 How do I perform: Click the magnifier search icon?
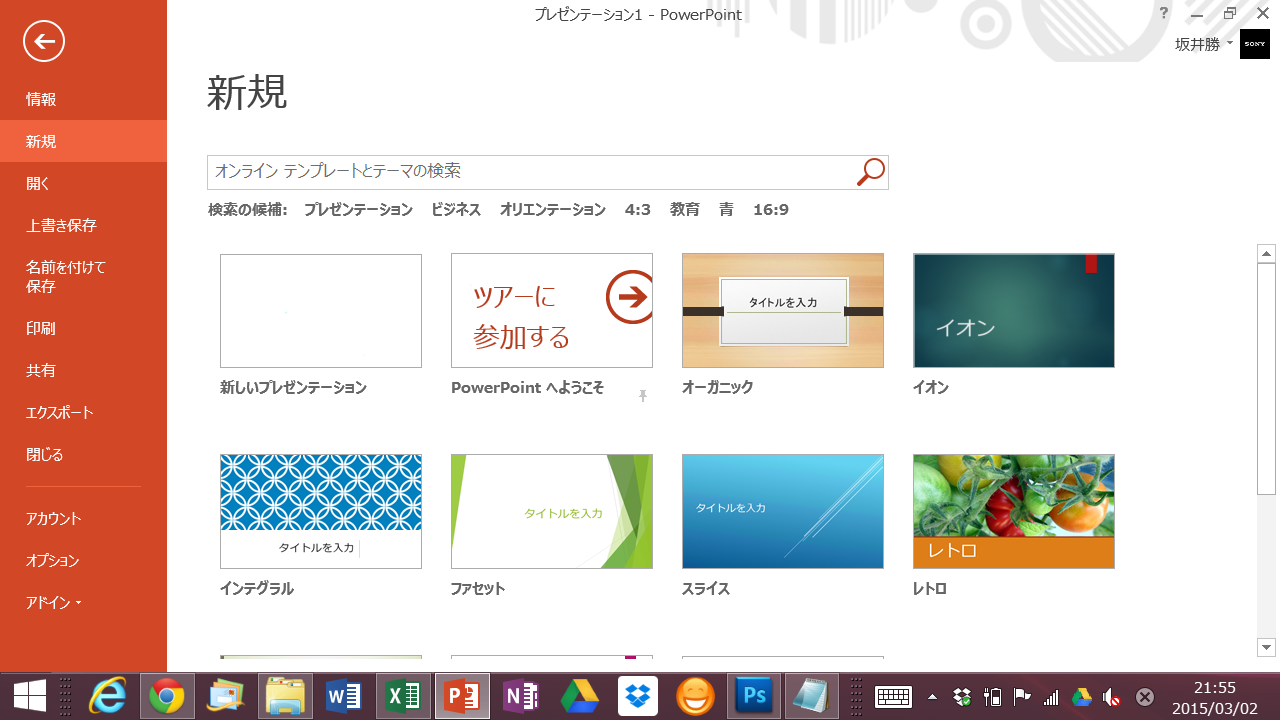(x=871, y=172)
